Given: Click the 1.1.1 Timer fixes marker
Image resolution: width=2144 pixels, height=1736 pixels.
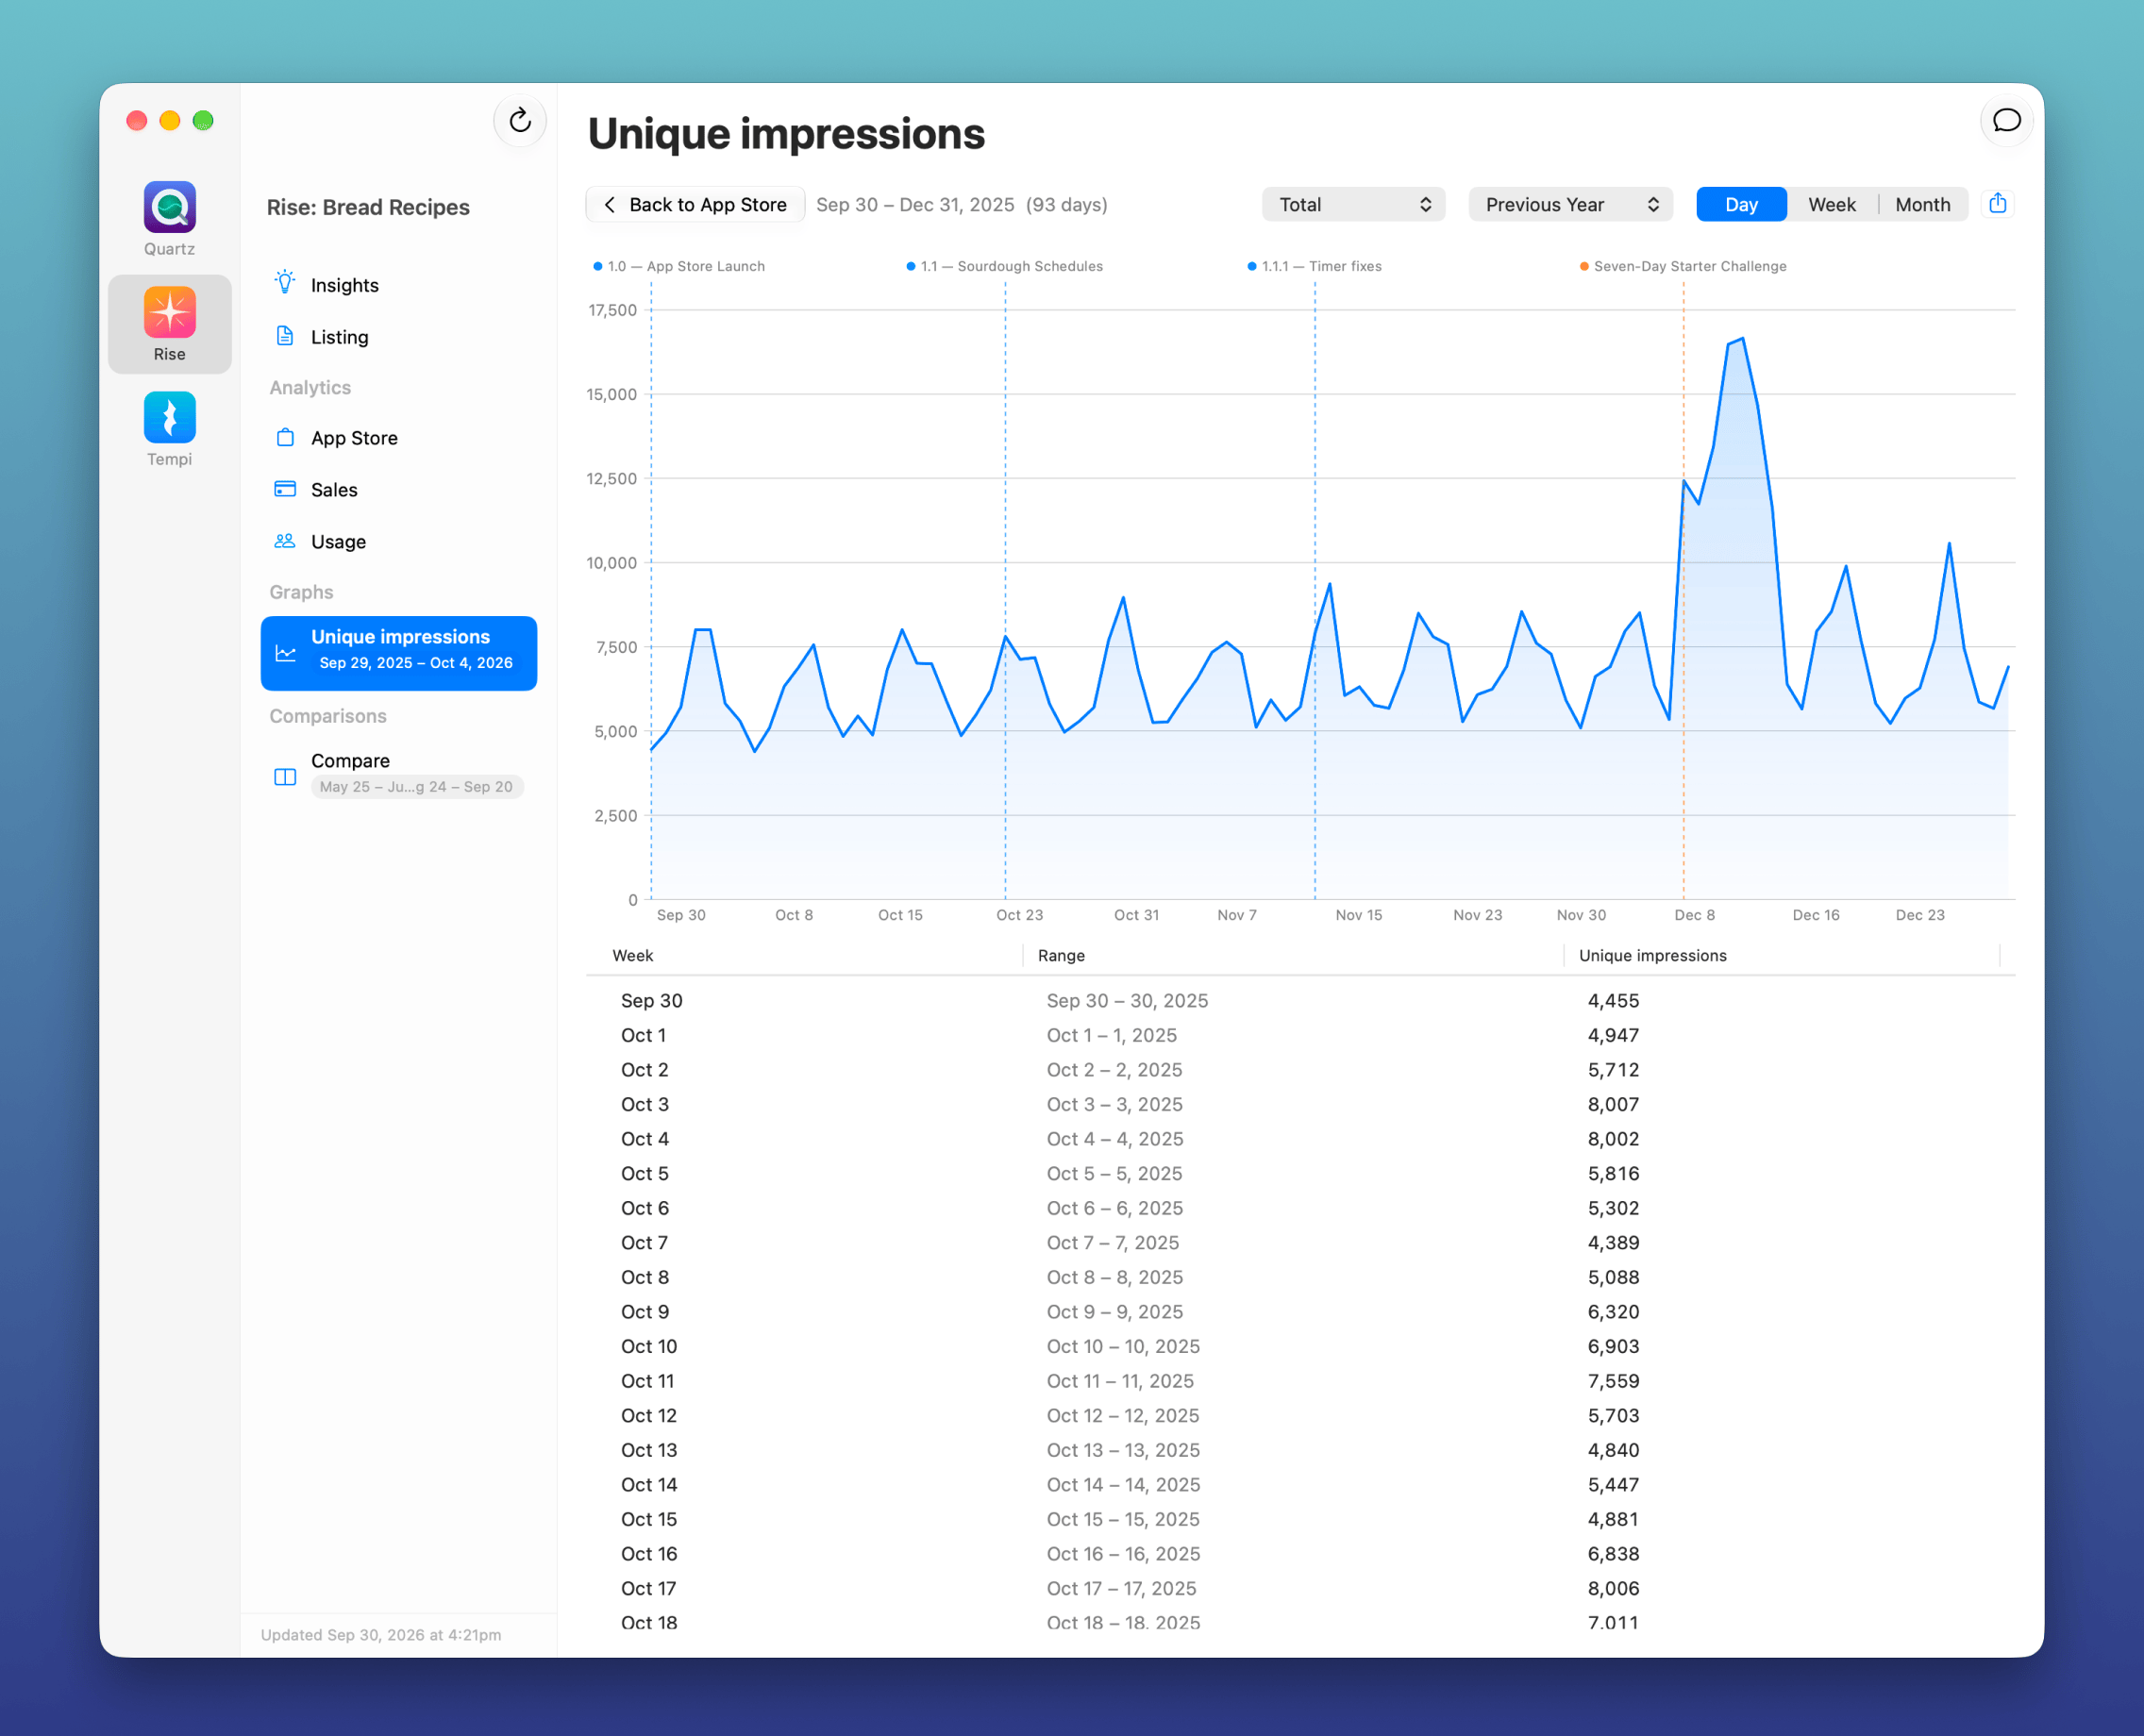Looking at the screenshot, I should coord(1314,266).
